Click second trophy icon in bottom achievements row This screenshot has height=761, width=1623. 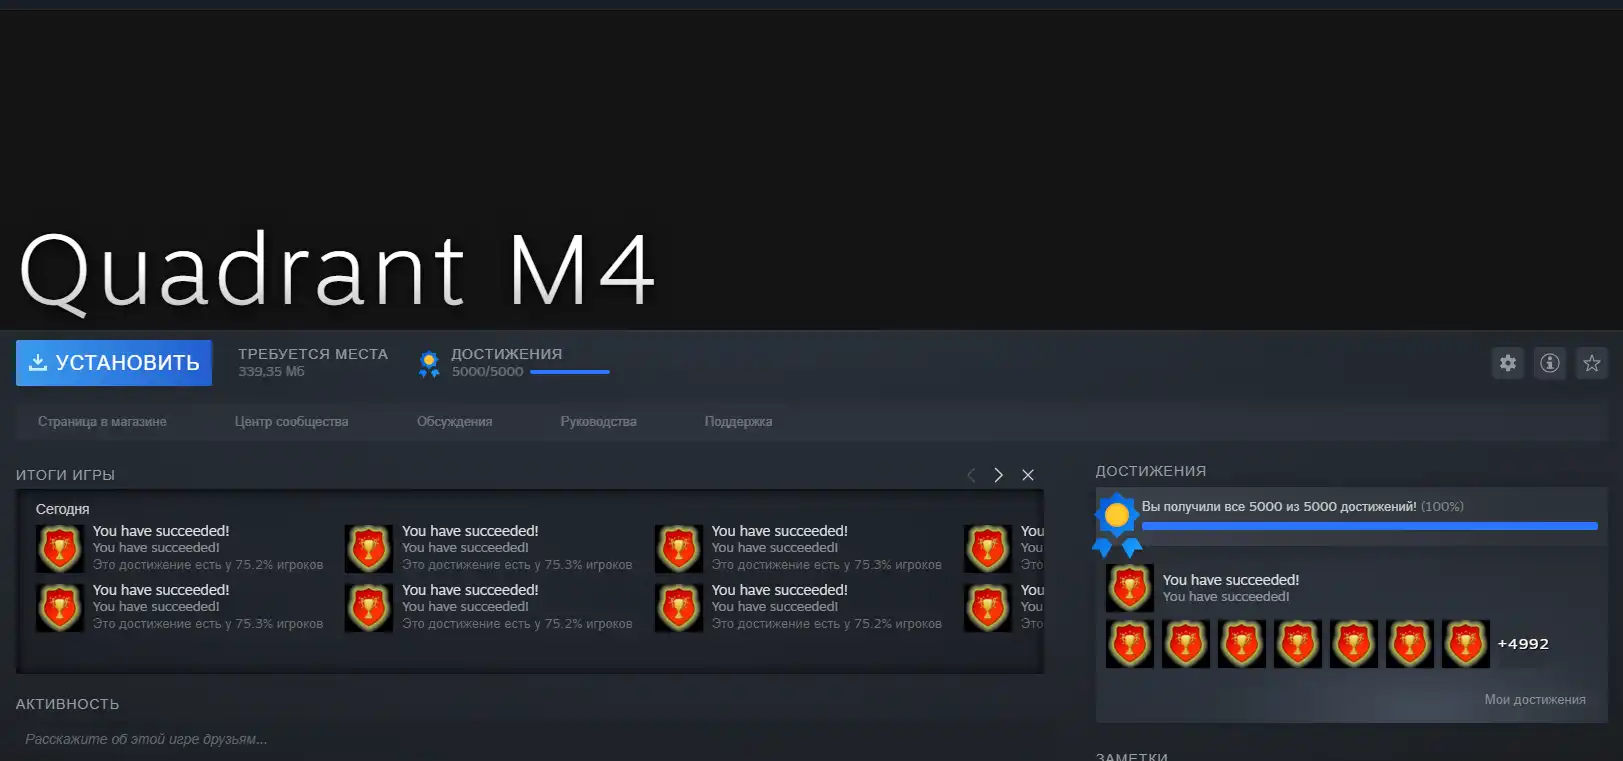1186,644
